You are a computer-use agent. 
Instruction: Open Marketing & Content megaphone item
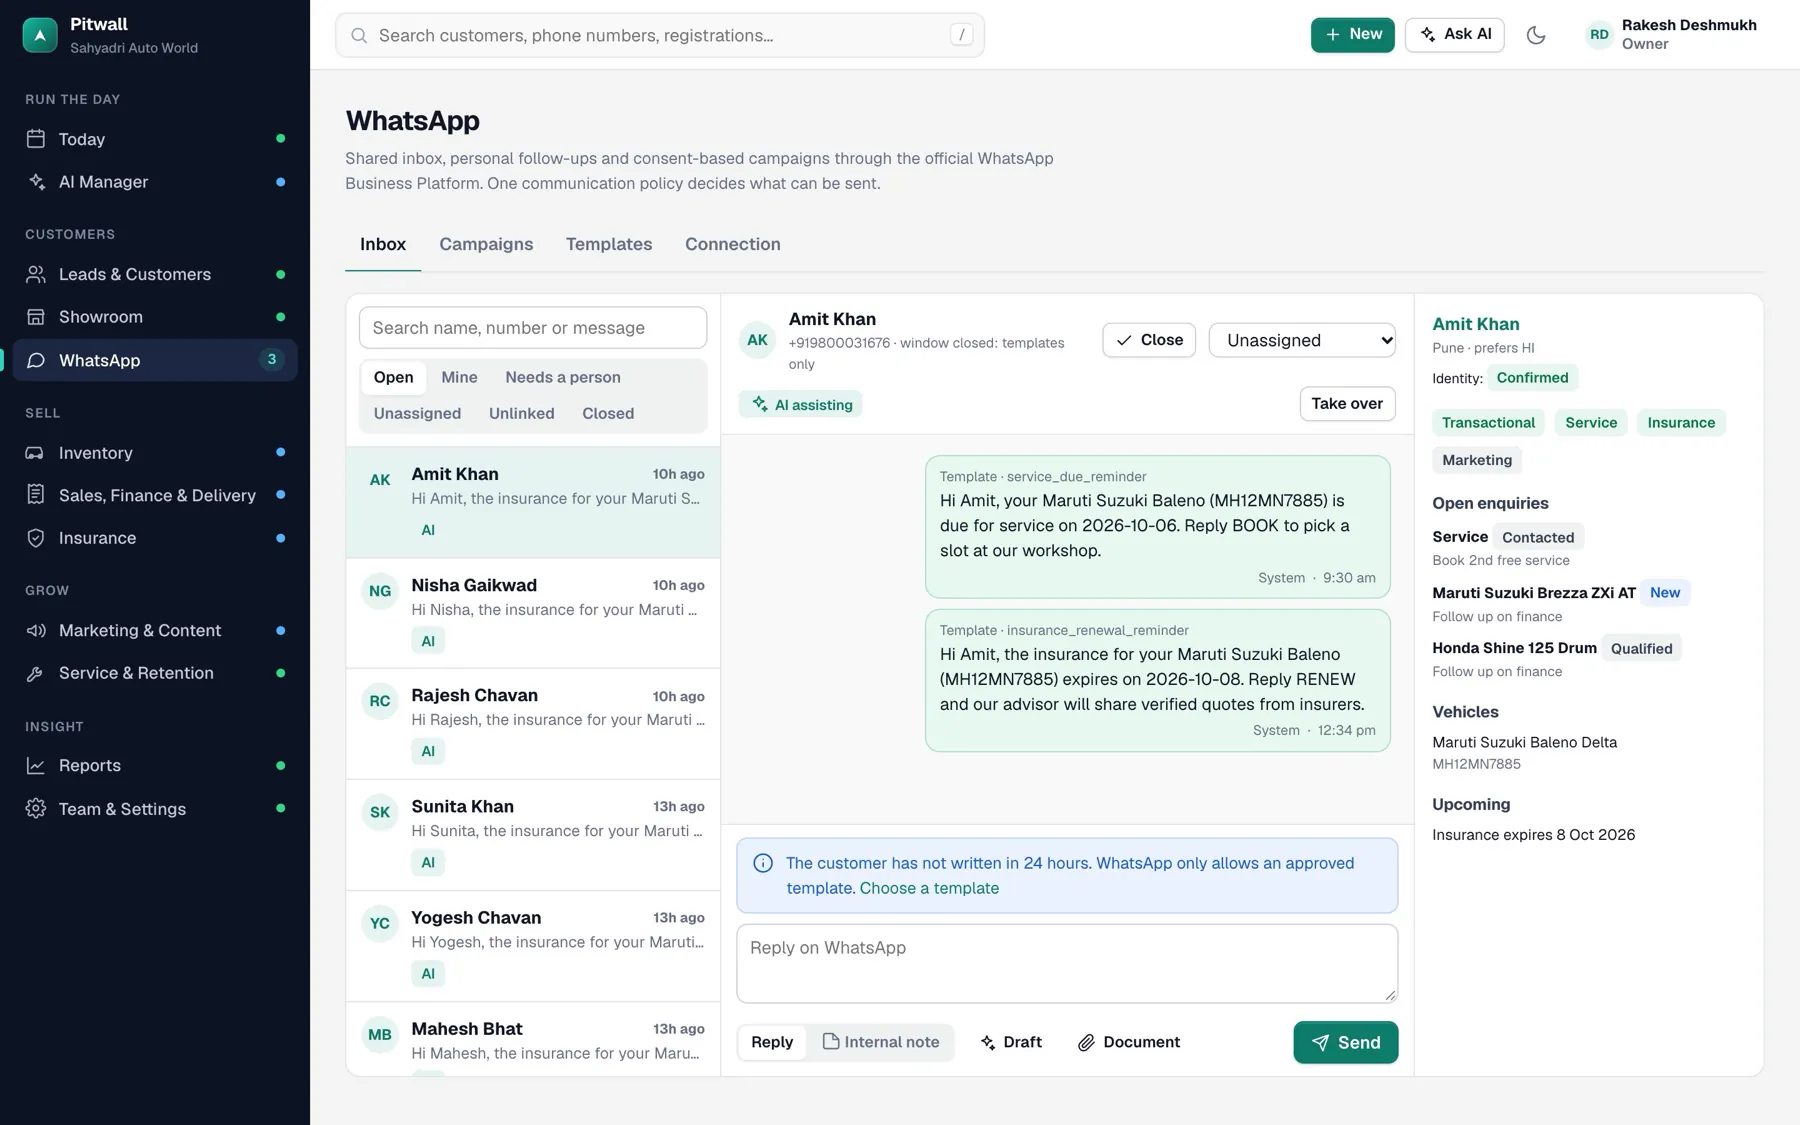click(155, 630)
